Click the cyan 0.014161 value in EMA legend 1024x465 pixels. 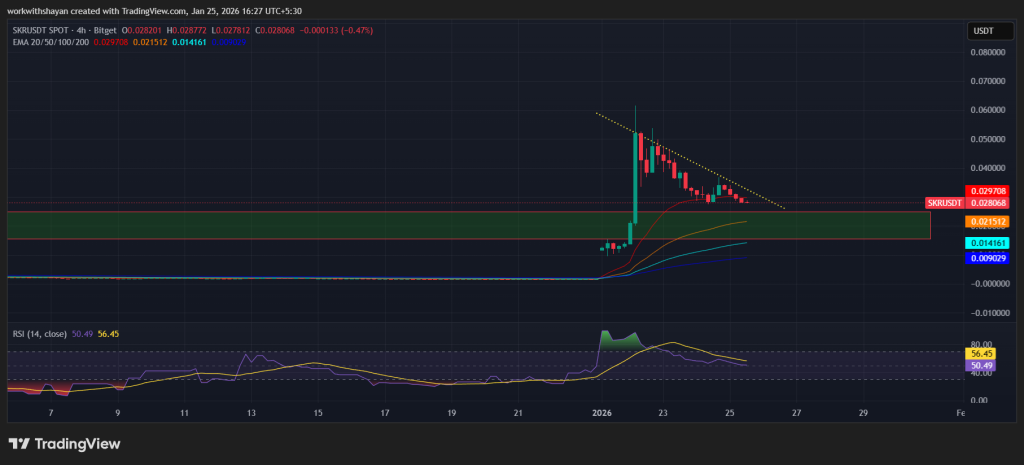[x=189, y=42]
